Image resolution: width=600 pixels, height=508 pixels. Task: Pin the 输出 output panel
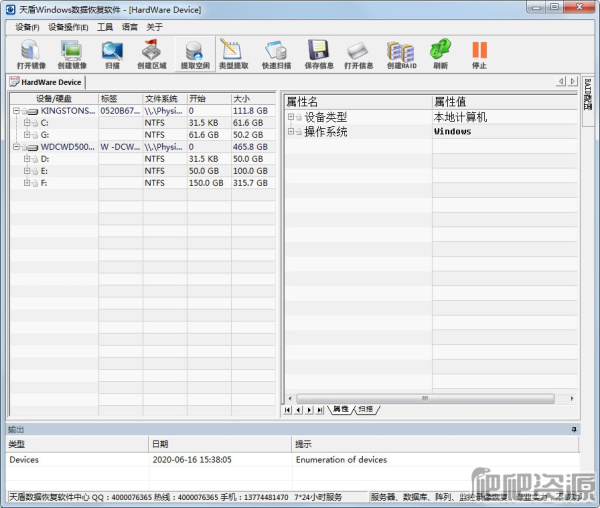pyautogui.click(x=574, y=430)
